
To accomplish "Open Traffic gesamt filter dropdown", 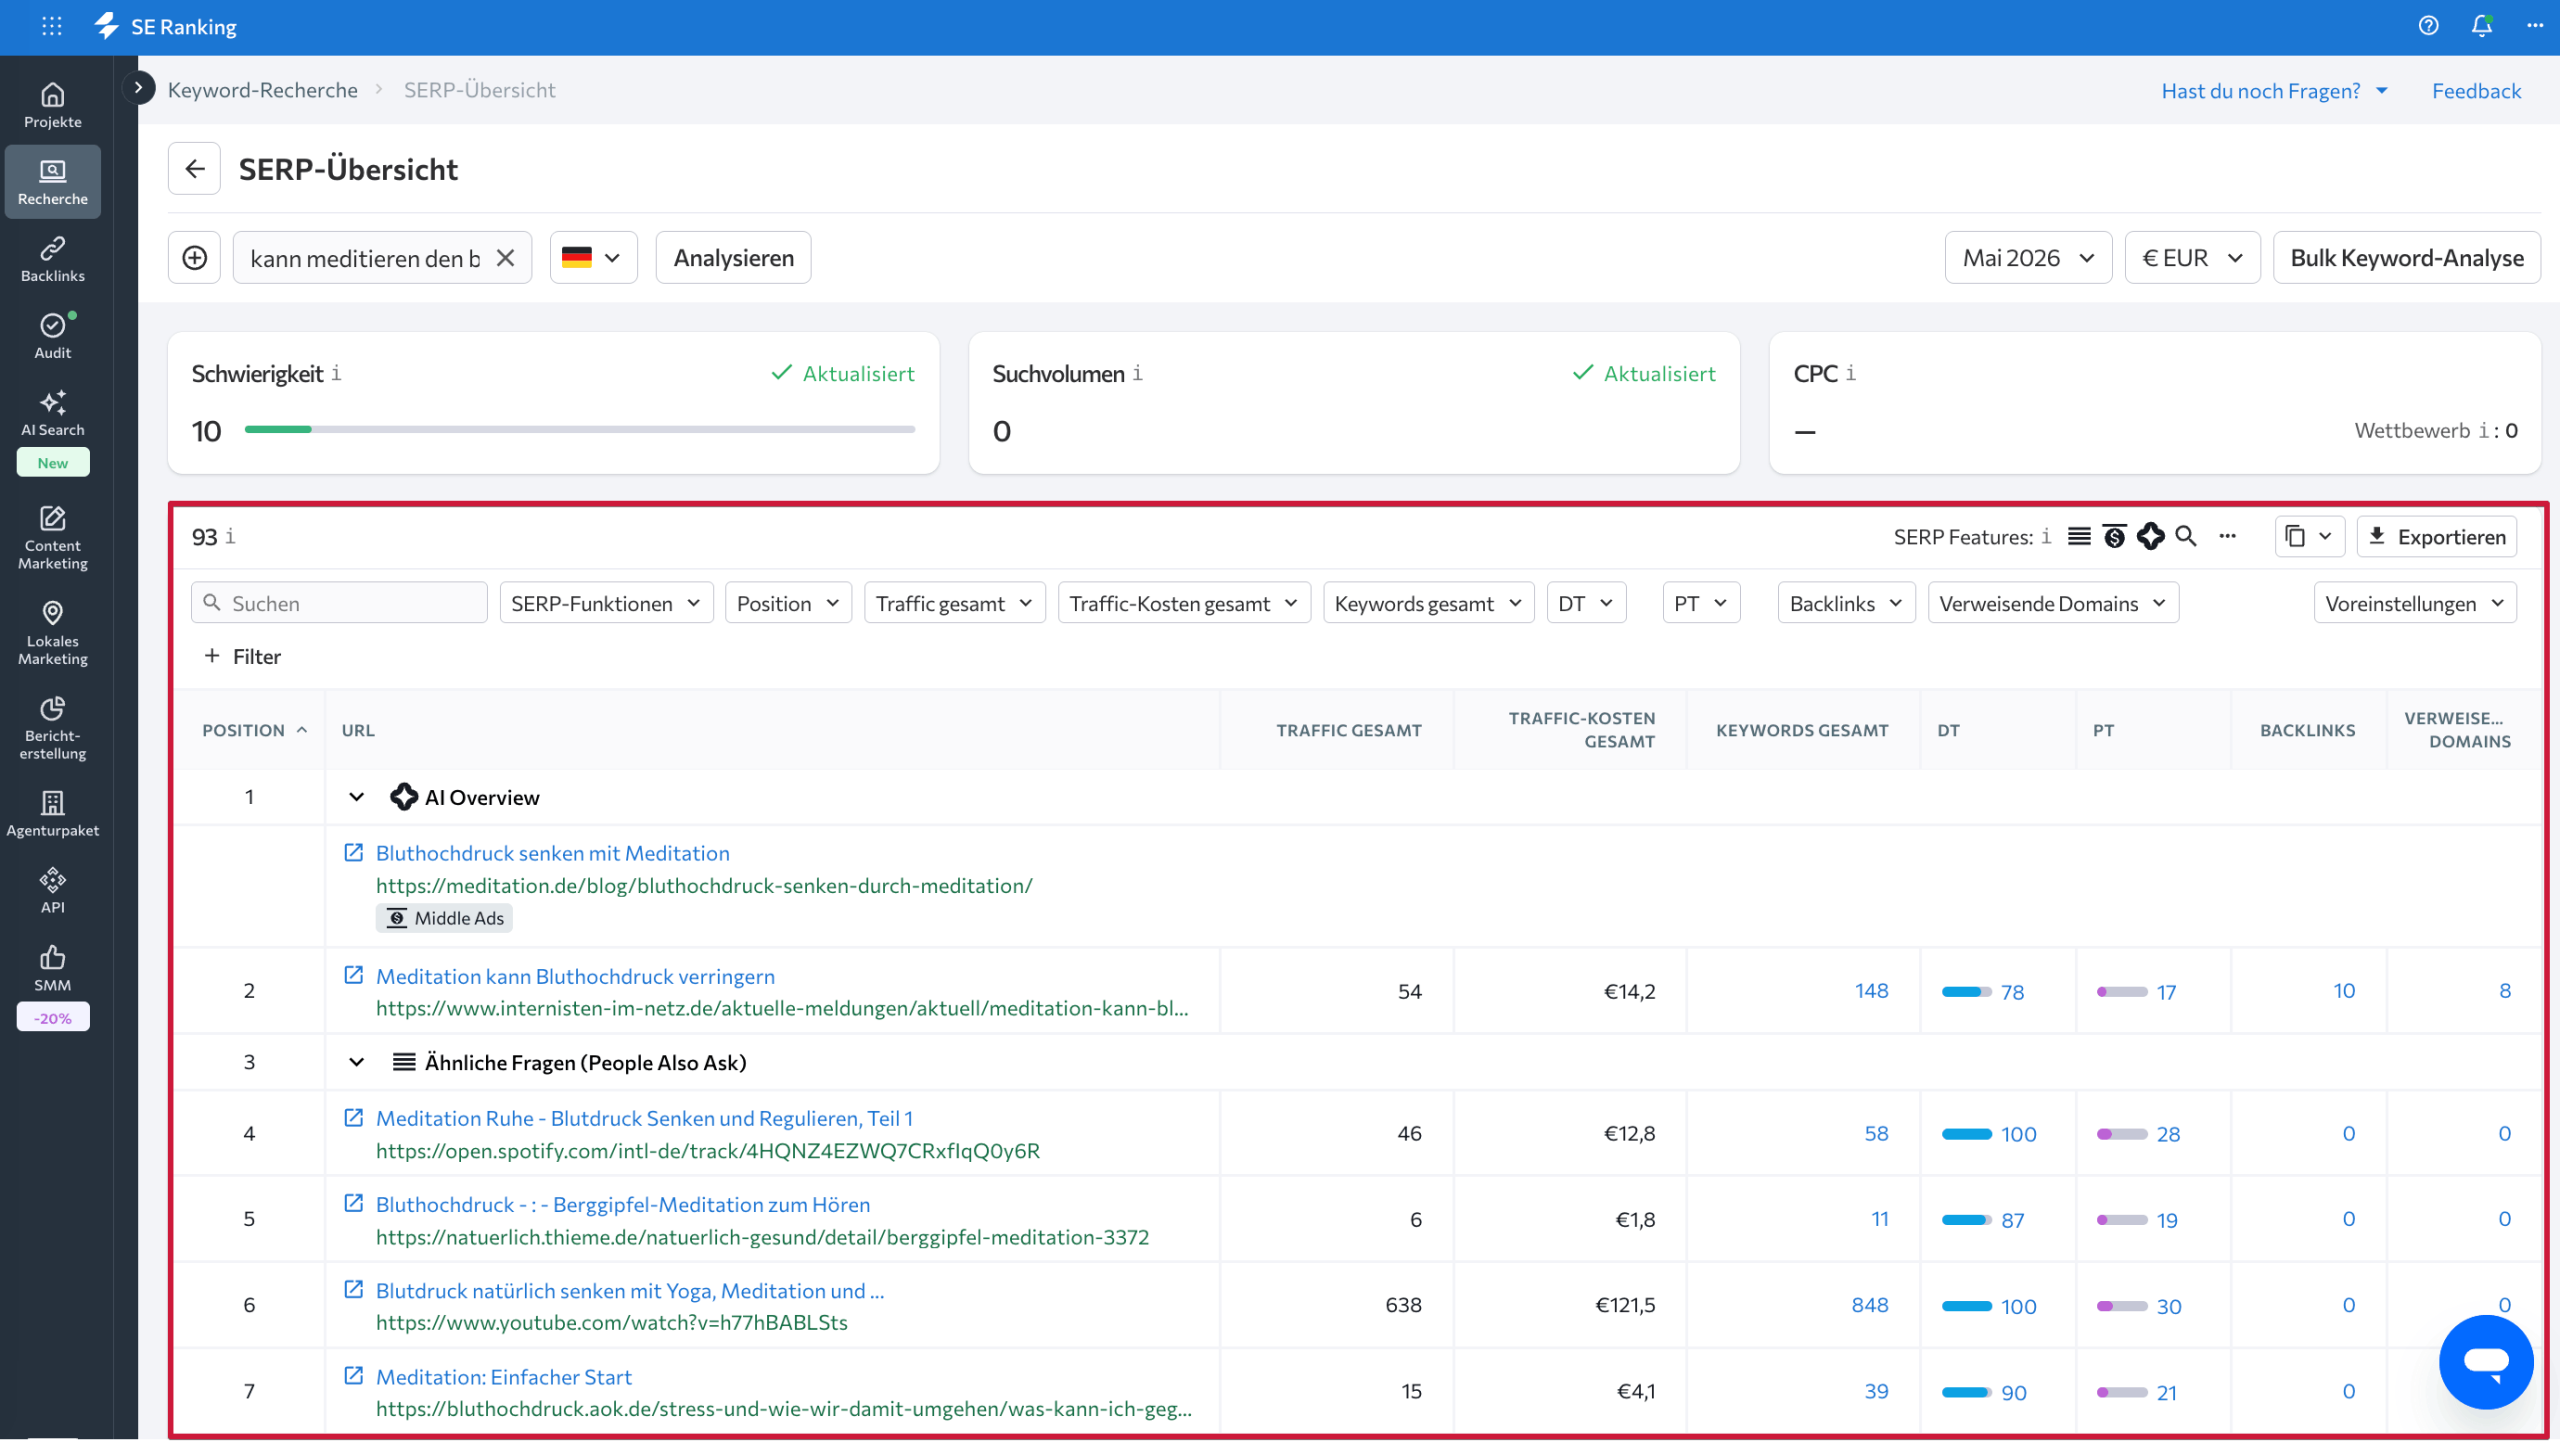I will pos(954,603).
